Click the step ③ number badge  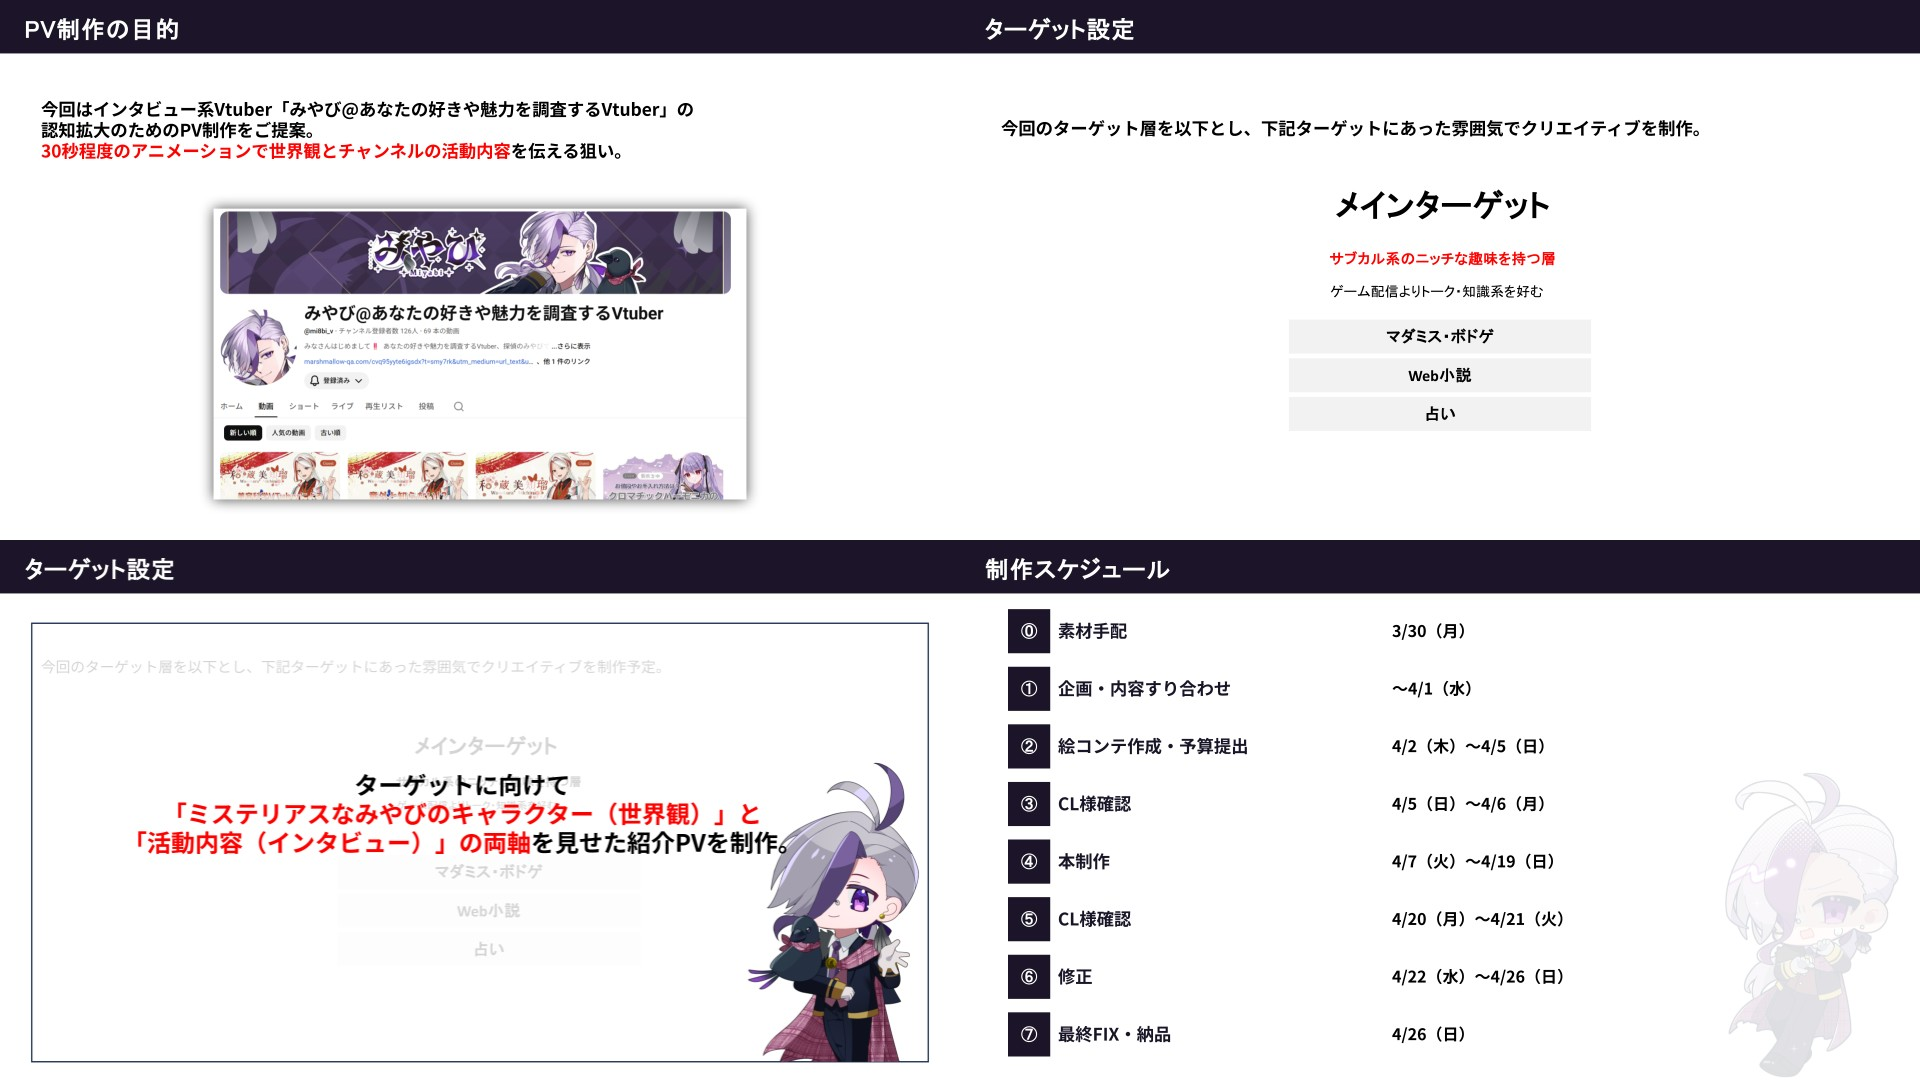pos(1029,804)
